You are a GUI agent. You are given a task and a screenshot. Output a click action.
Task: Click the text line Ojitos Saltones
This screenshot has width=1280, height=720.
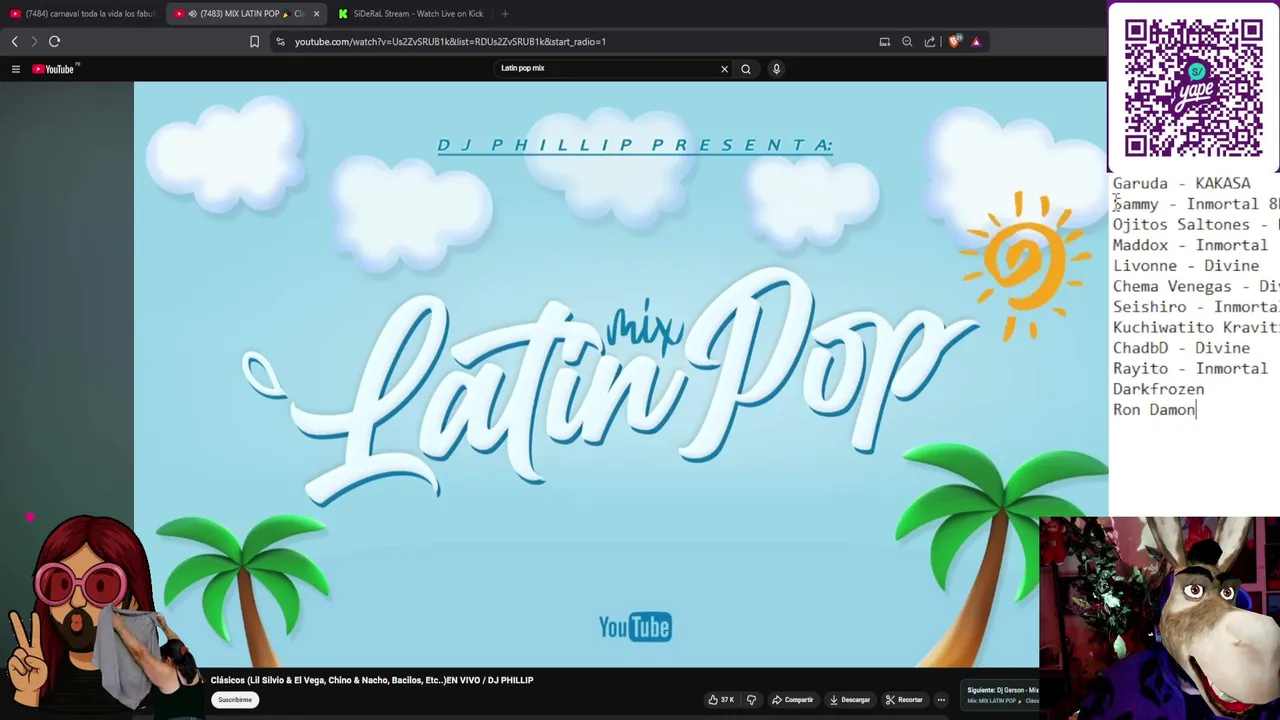(x=1196, y=225)
